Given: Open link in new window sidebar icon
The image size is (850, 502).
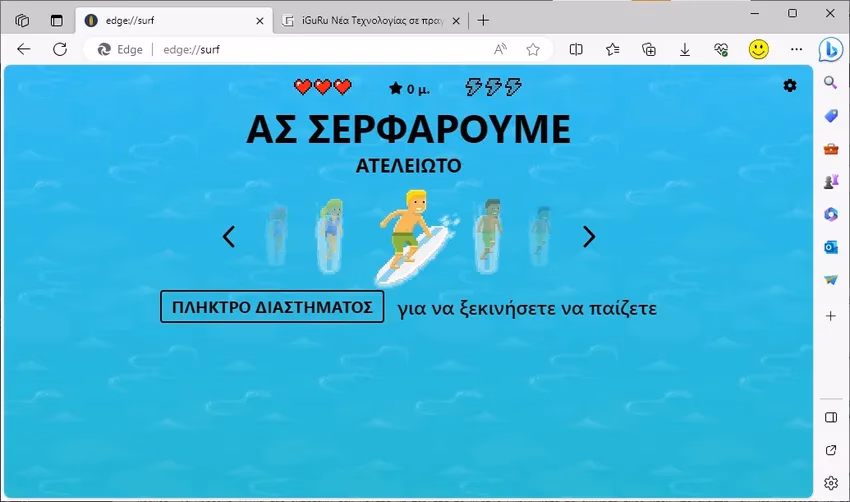Looking at the screenshot, I should 830,450.
